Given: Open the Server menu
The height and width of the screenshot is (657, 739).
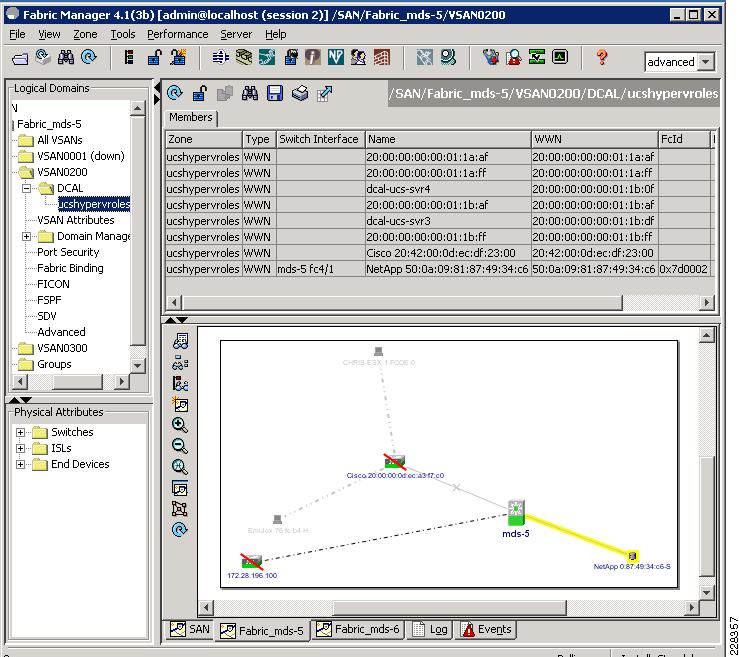Looking at the screenshot, I should tap(236, 34).
